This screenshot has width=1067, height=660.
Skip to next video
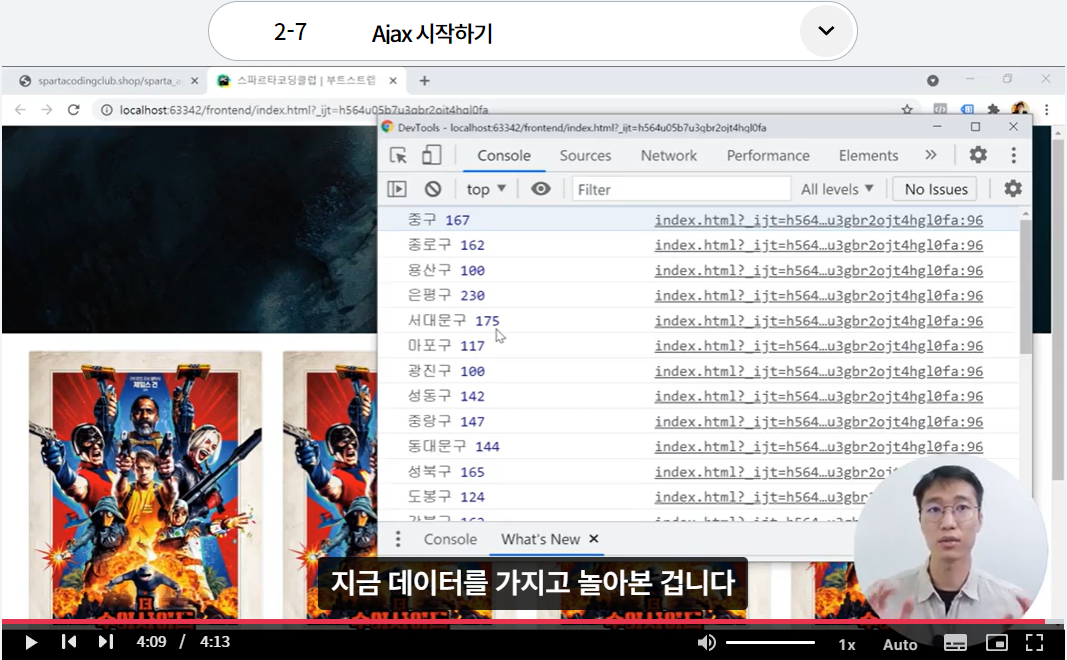click(105, 642)
